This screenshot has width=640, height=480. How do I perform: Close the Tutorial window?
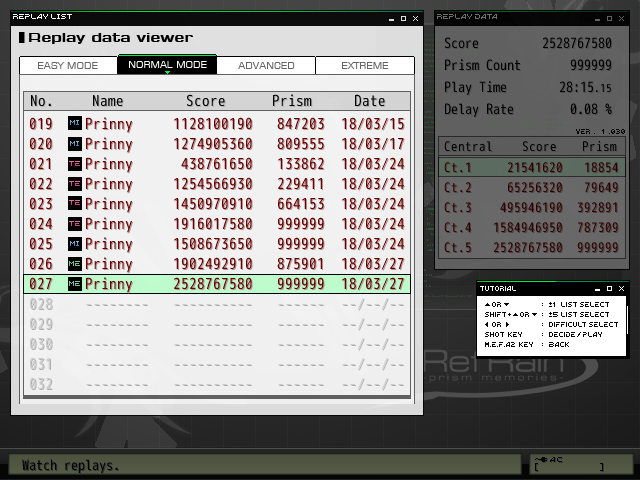pyautogui.click(x=623, y=289)
